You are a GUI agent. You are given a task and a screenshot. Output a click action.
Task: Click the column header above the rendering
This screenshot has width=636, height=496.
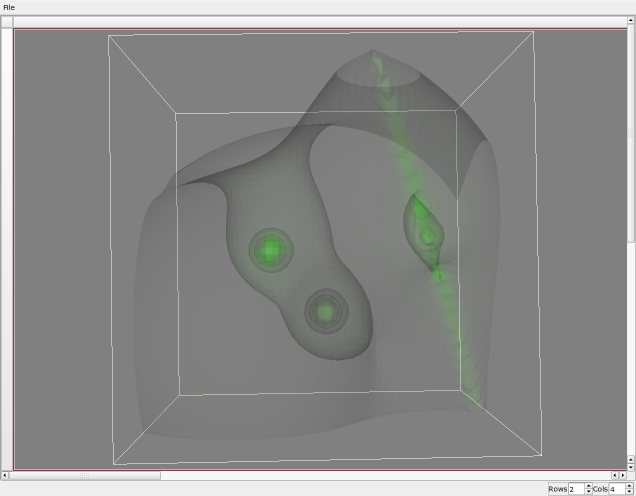coord(320,22)
